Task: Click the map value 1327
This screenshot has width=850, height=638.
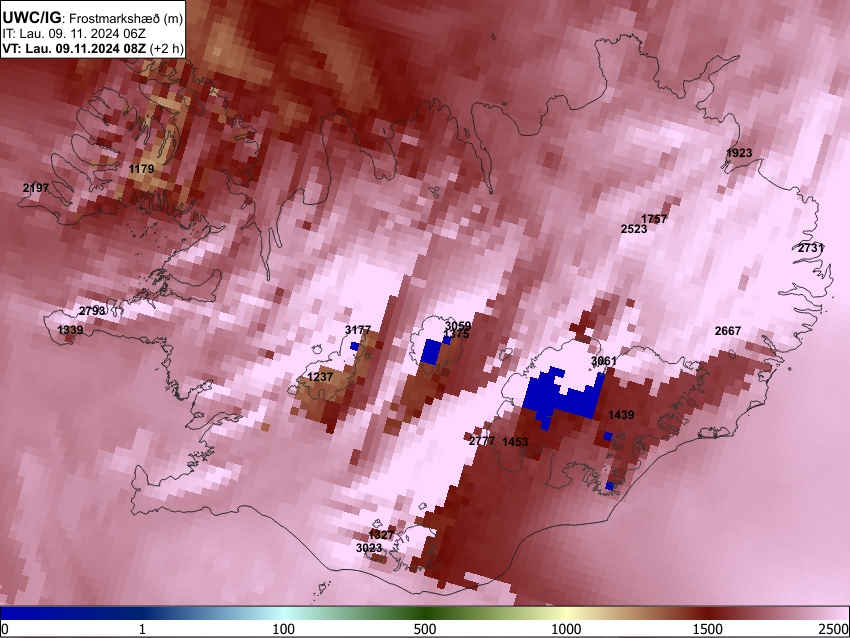Action: pyautogui.click(x=382, y=534)
